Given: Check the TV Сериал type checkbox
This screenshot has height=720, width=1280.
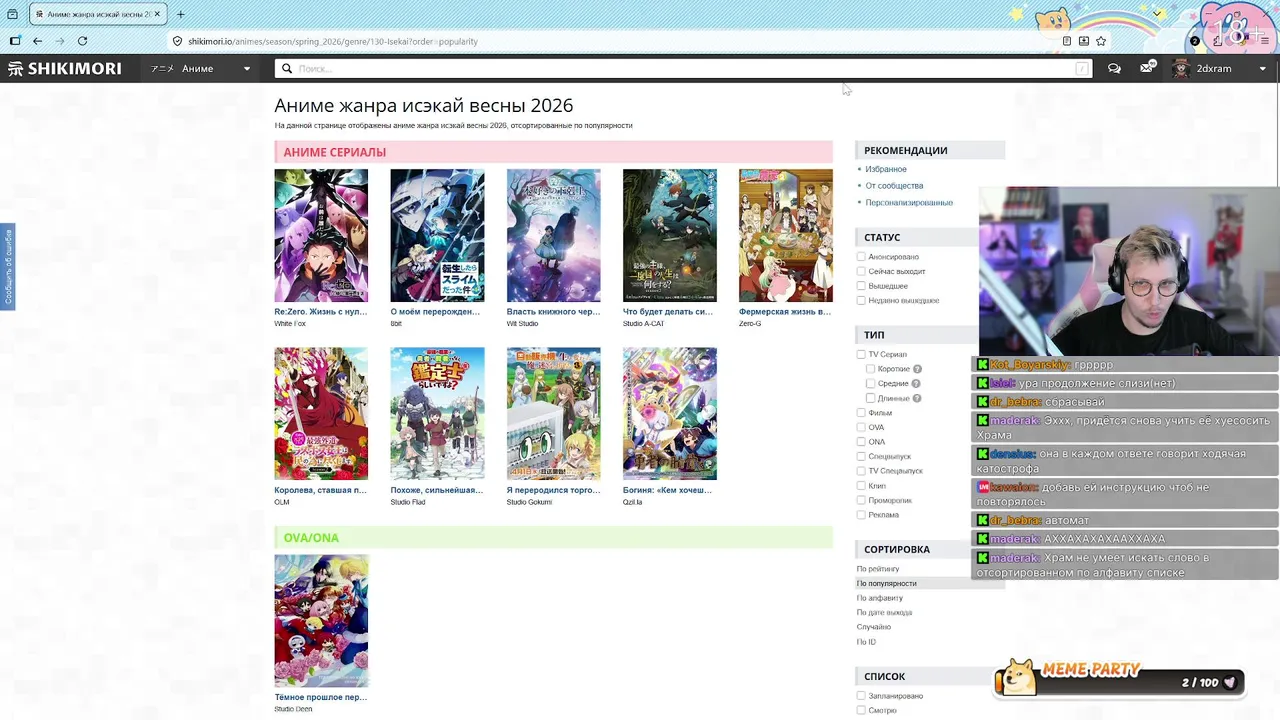Looking at the screenshot, I should click(861, 354).
